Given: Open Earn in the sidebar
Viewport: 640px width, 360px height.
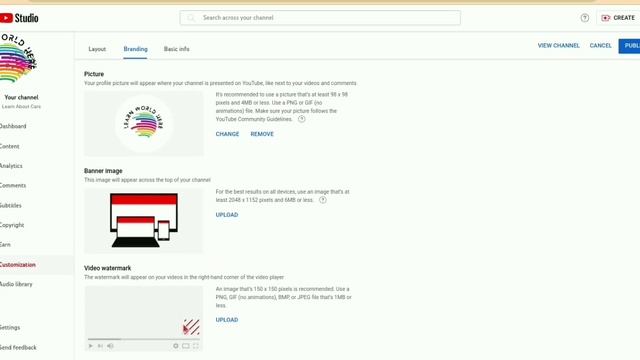Looking at the screenshot, I should tap(6, 245).
